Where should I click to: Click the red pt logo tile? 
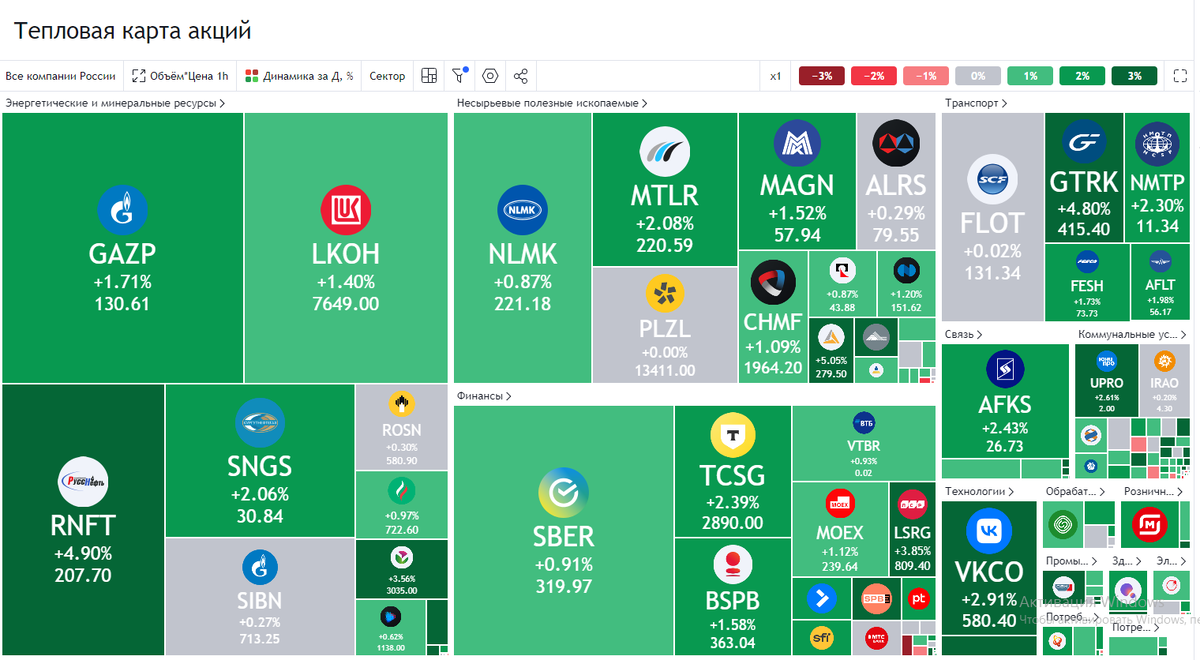[x=917, y=598]
